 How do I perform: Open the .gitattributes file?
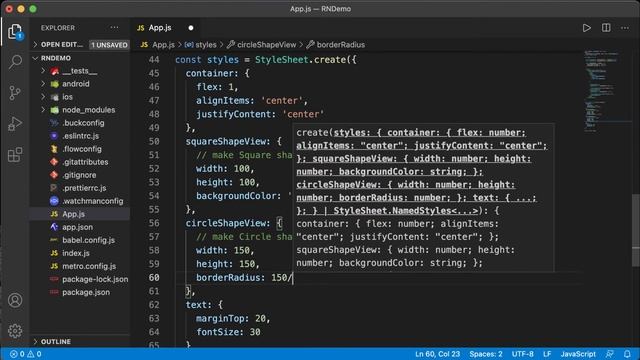coord(85,162)
